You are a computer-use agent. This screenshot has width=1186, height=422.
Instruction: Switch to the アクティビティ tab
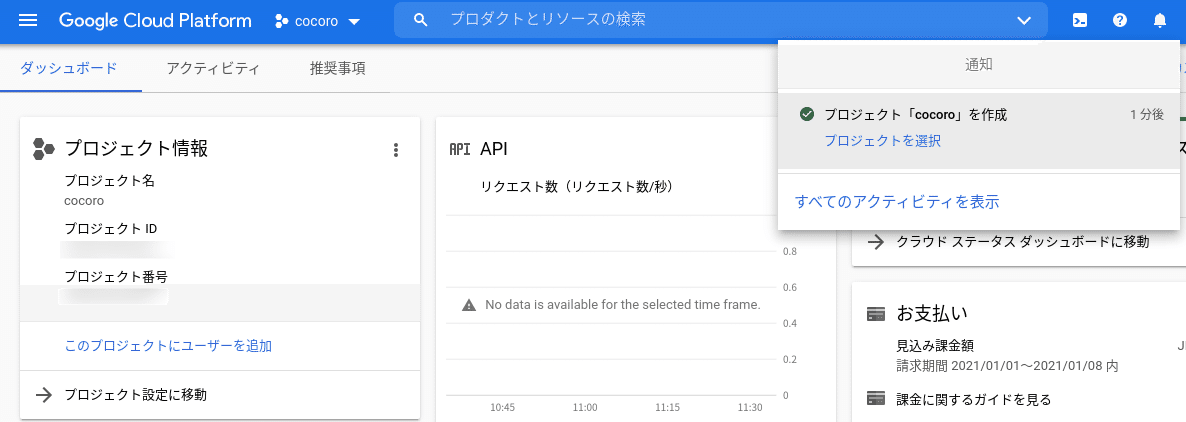tap(213, 69)
